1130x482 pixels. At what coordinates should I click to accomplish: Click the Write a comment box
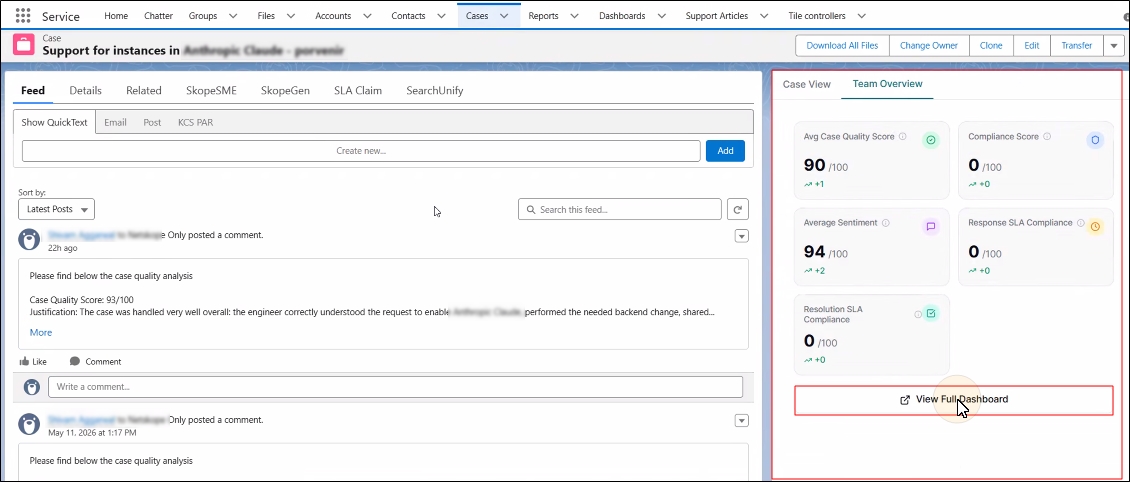tap(395, 387)
